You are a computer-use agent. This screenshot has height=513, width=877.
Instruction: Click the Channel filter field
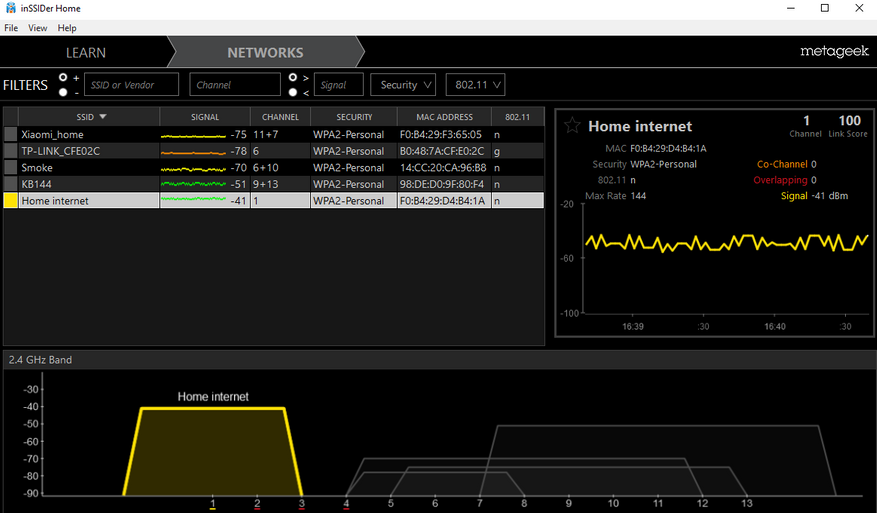tap(235, 84)
